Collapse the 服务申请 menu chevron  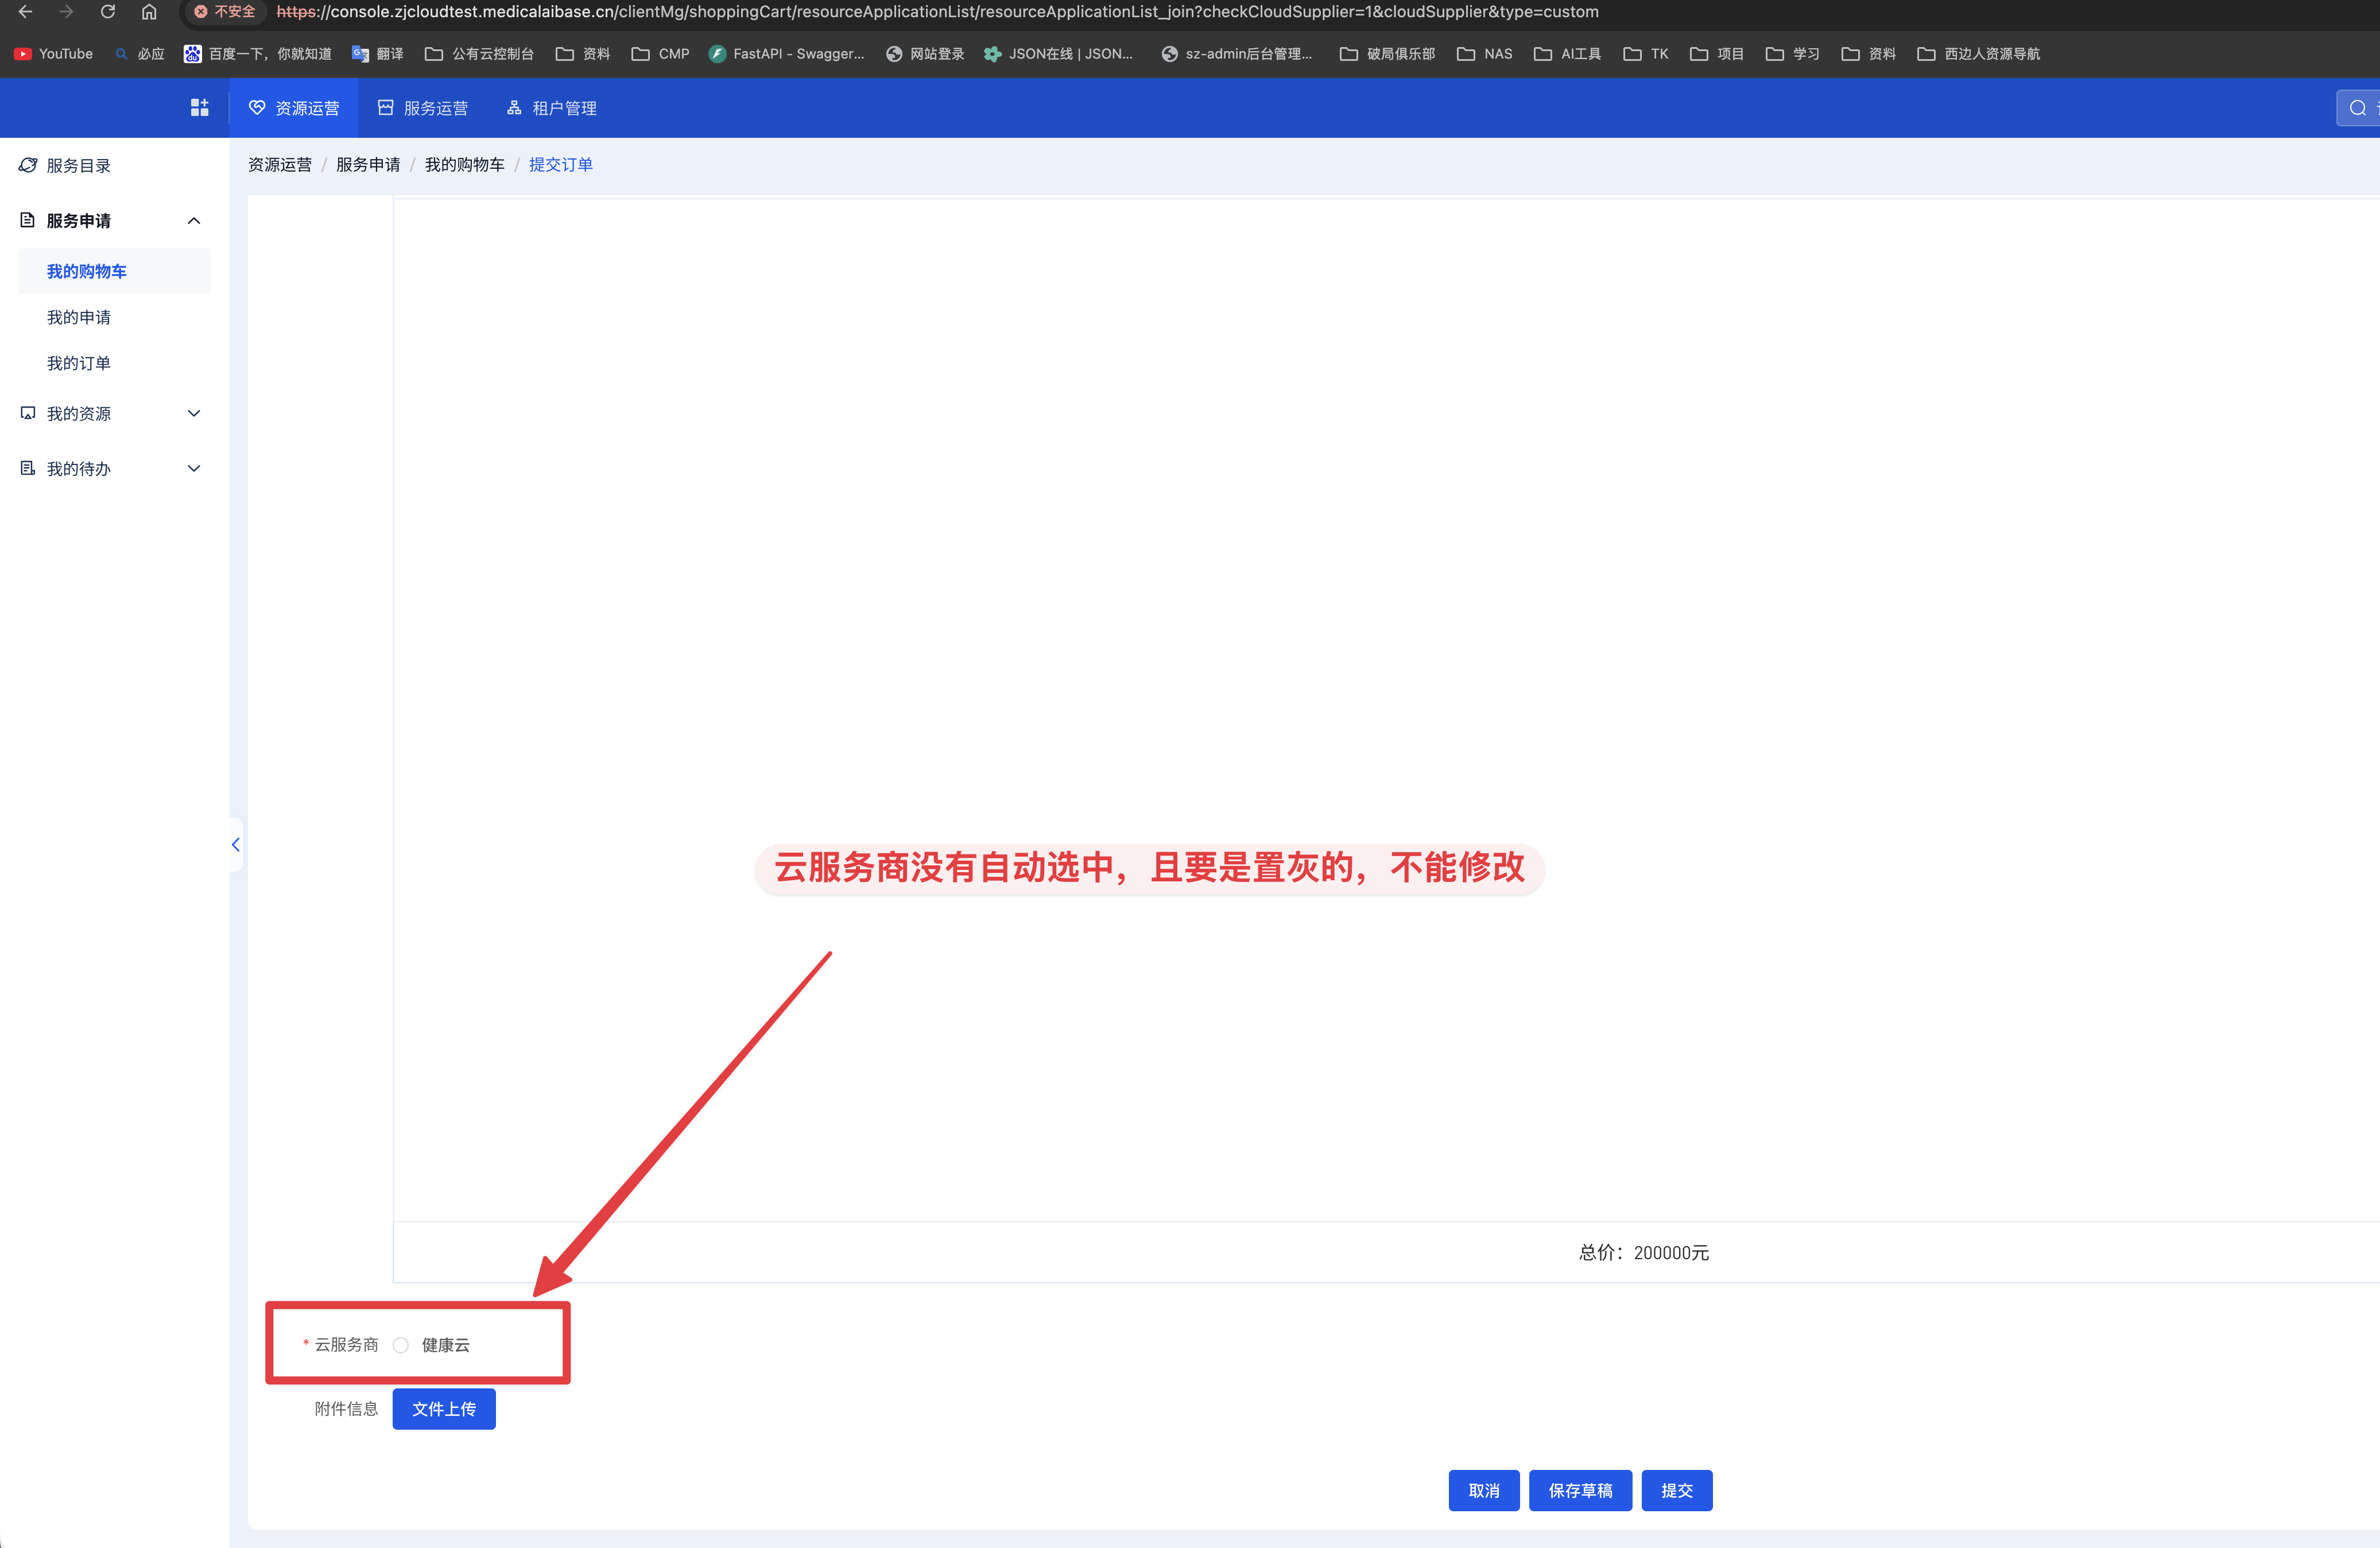pos(194,221)
